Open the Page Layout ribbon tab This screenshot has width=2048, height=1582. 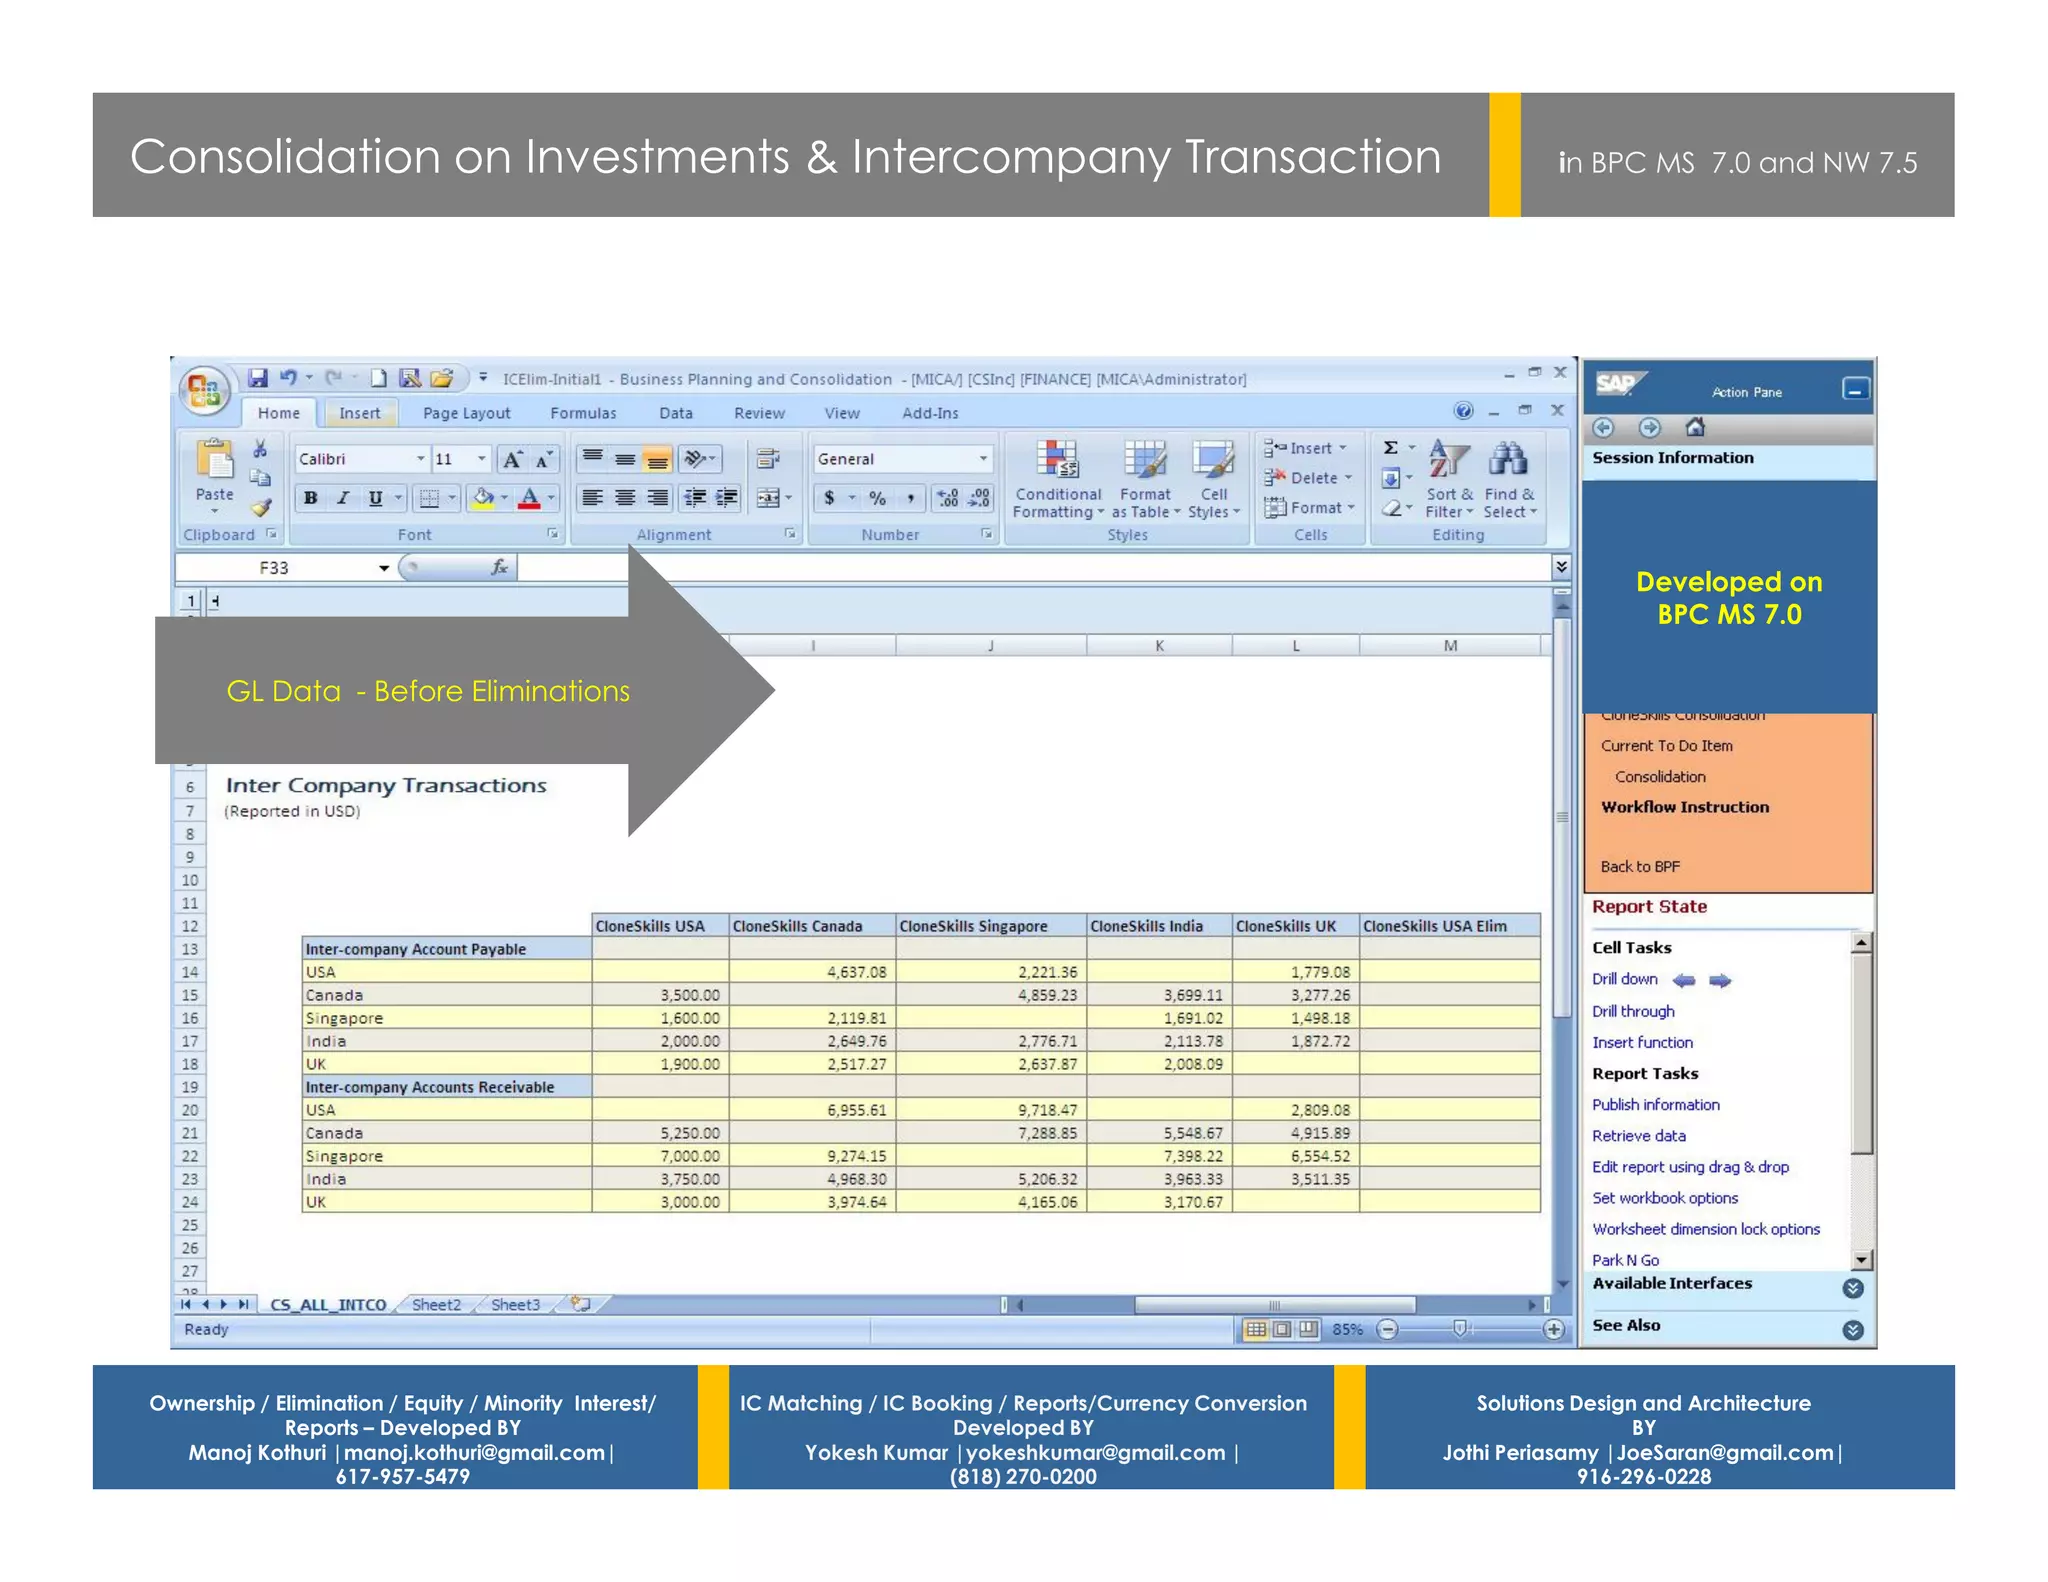[466, 413]
